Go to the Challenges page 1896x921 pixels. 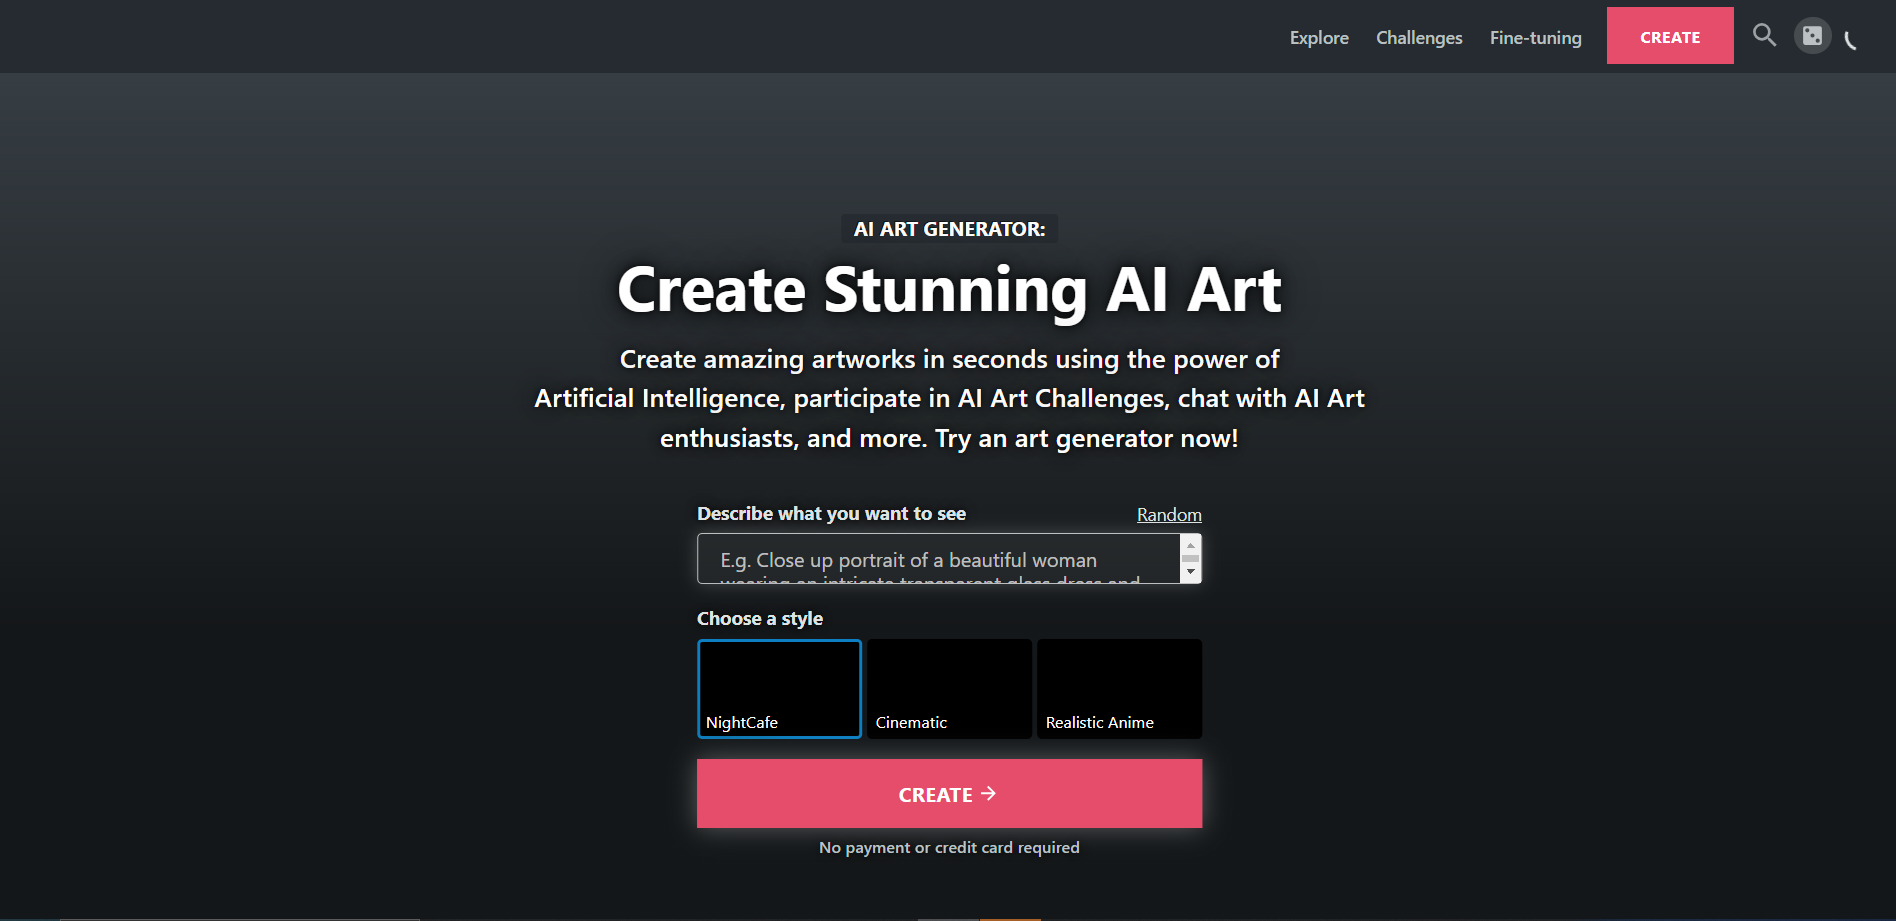click(1419, 38)
